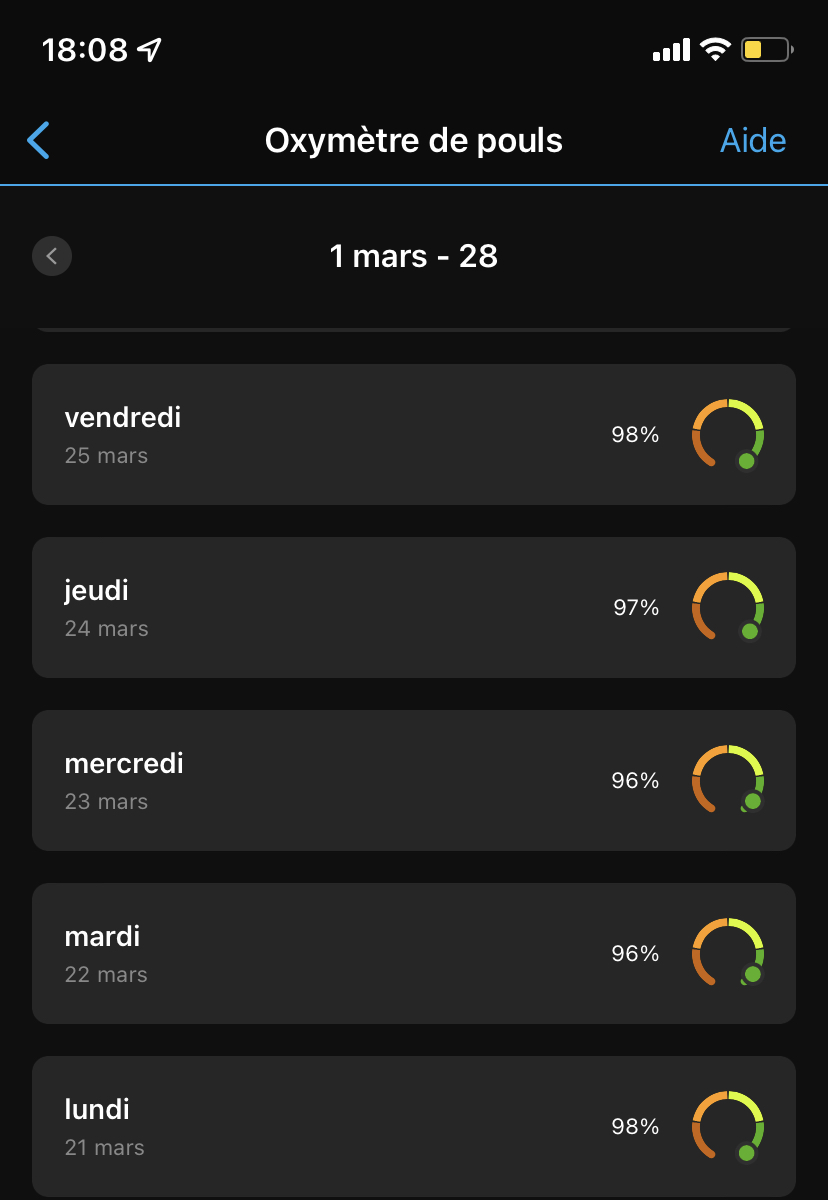Tap the 18:08 clock in status bar
The width and height of the screenshot is (828, 1200).
tap(85, 49)
